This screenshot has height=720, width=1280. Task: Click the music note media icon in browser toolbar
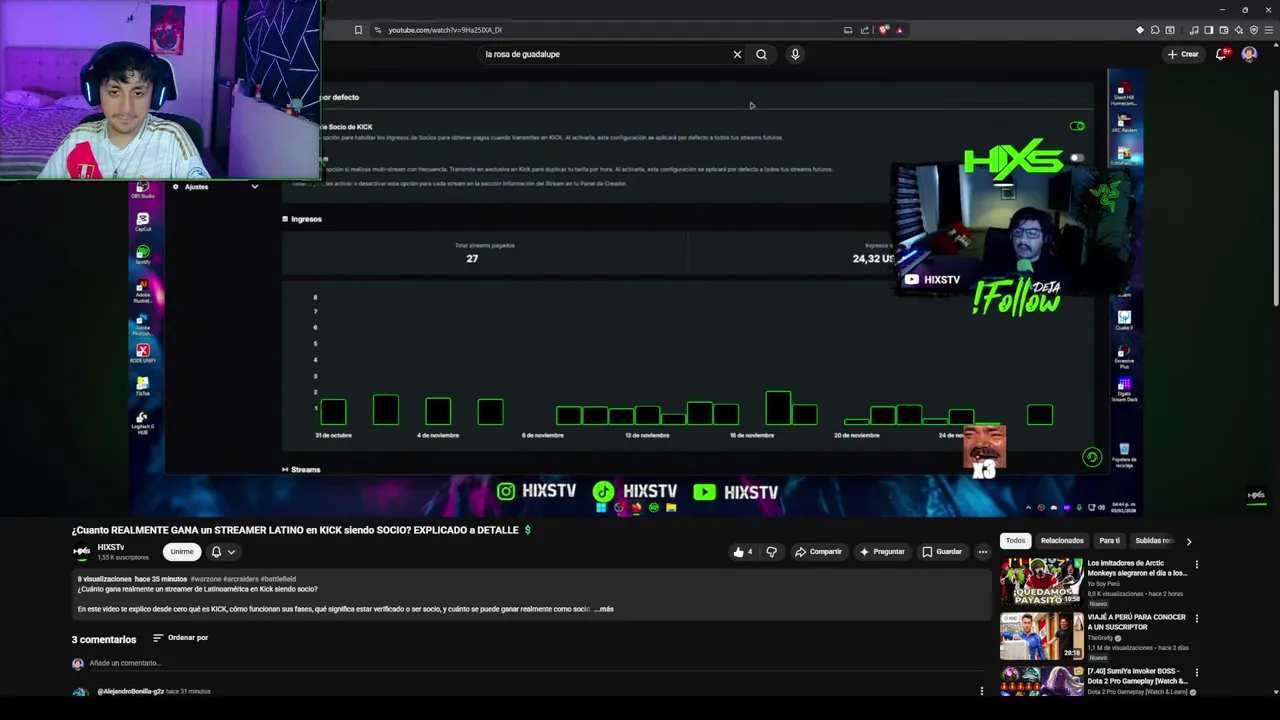(x=1194, y=30)
